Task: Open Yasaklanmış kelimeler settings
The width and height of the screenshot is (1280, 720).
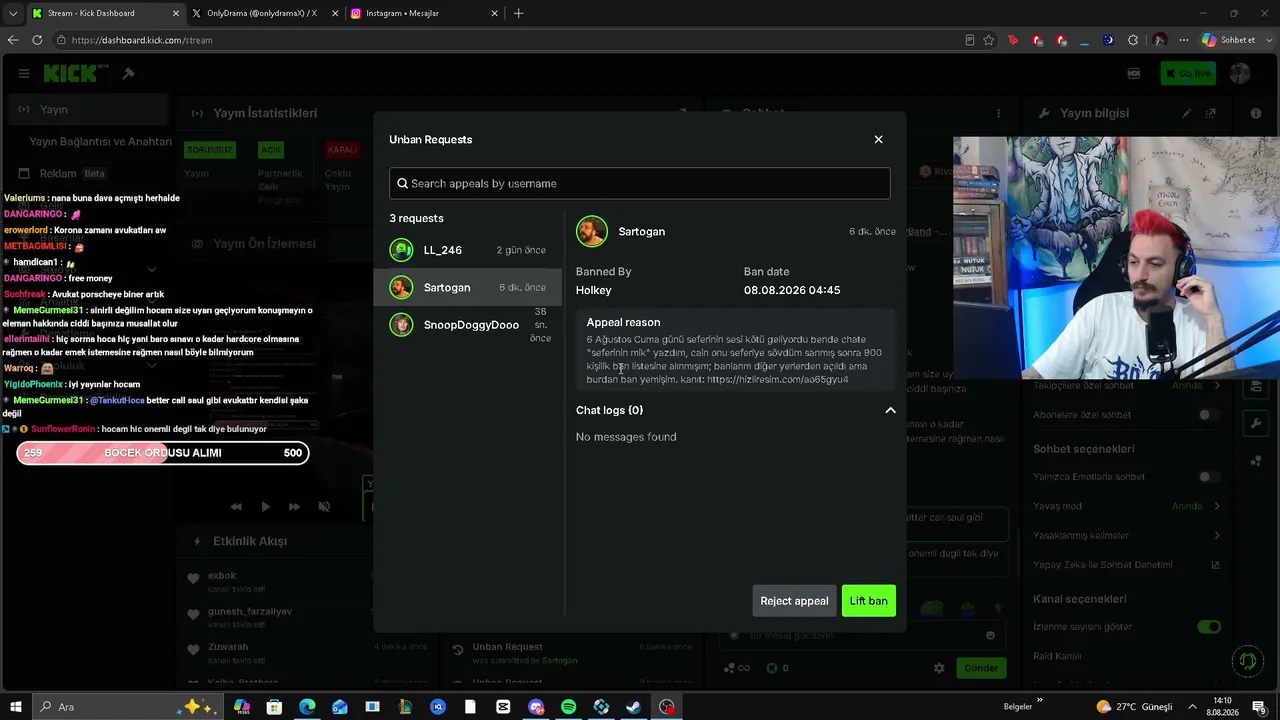Action: click(1127, 536)
